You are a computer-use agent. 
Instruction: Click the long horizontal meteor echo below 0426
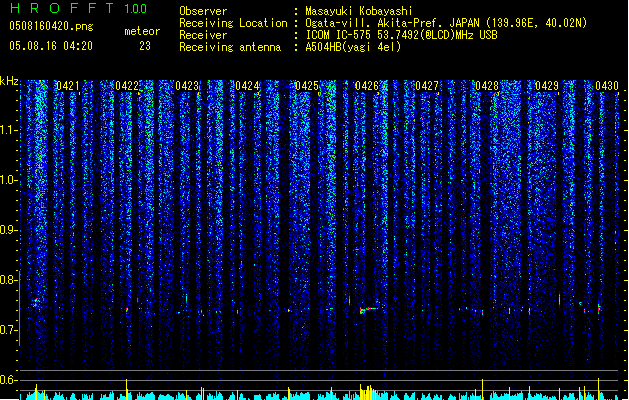click(x=369, y=309)
